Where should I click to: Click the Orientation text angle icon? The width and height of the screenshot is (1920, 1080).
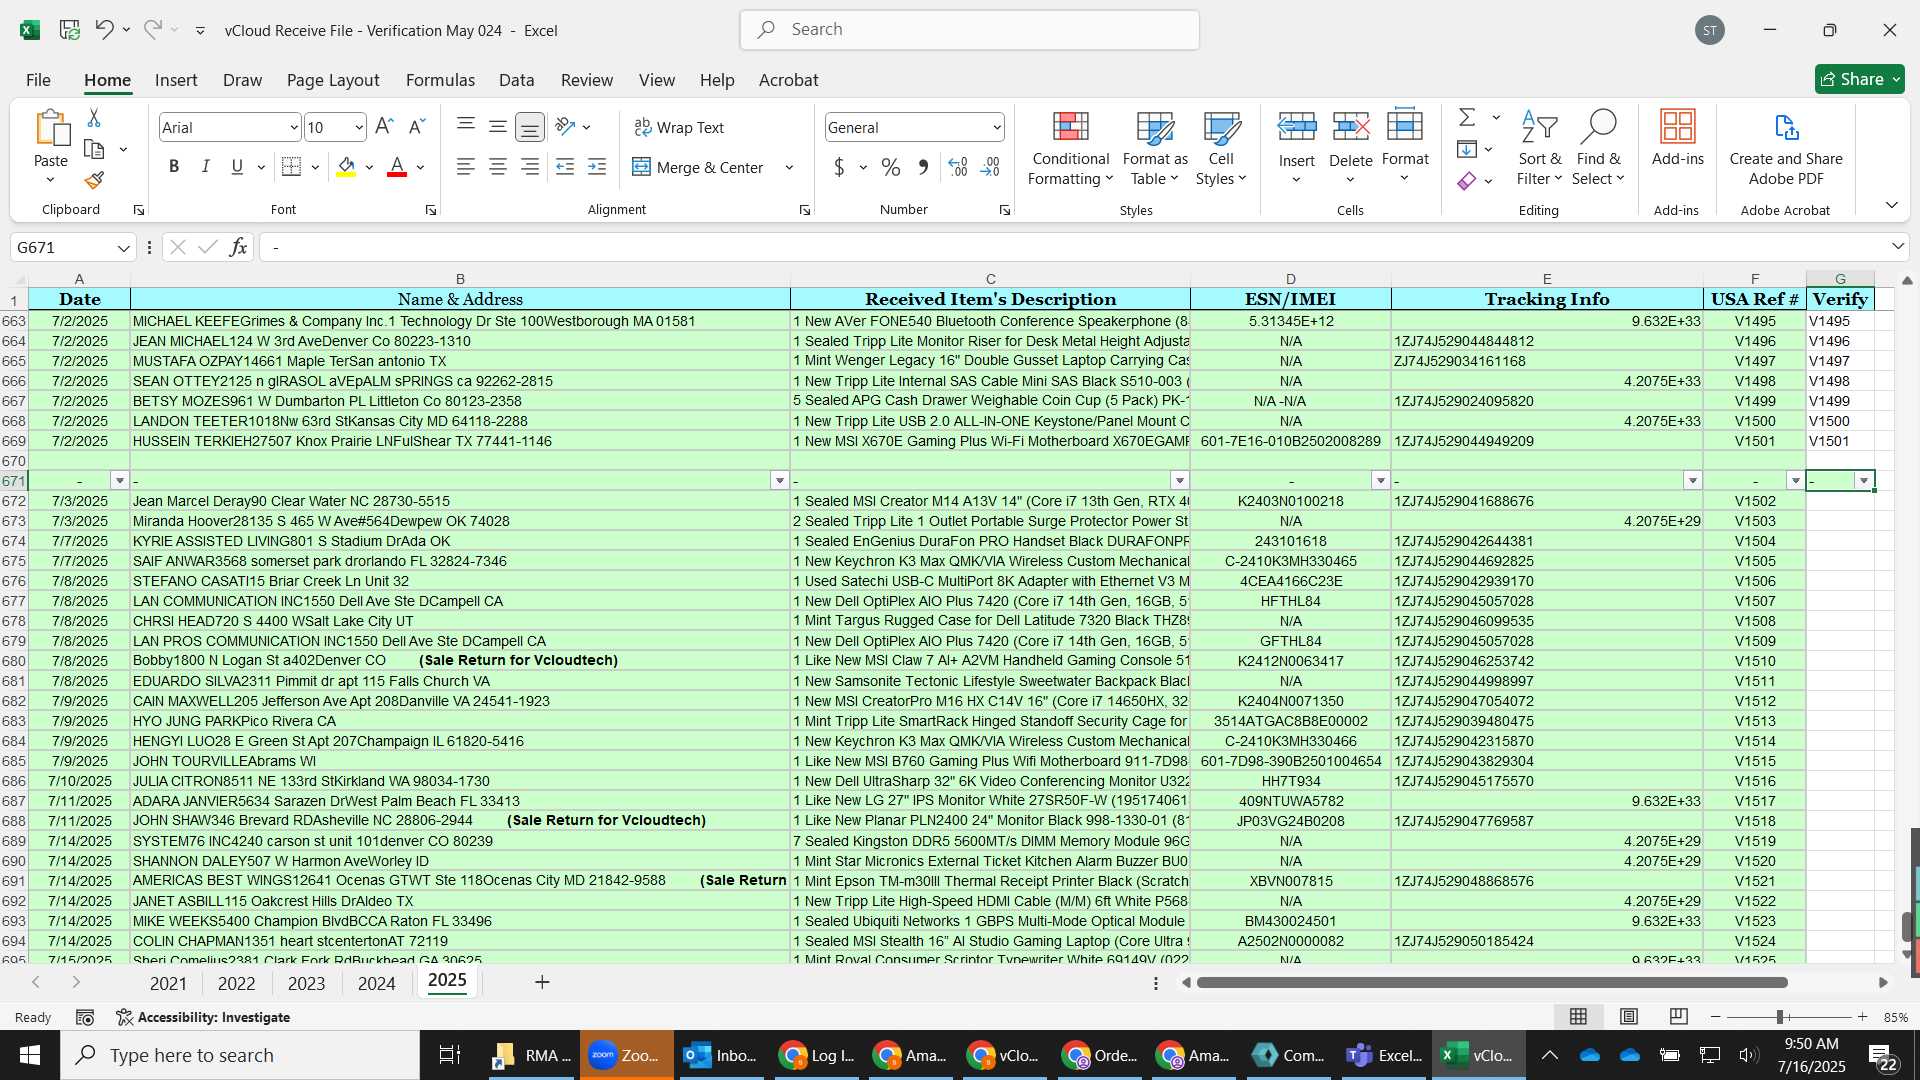click(x=566, y=127)
